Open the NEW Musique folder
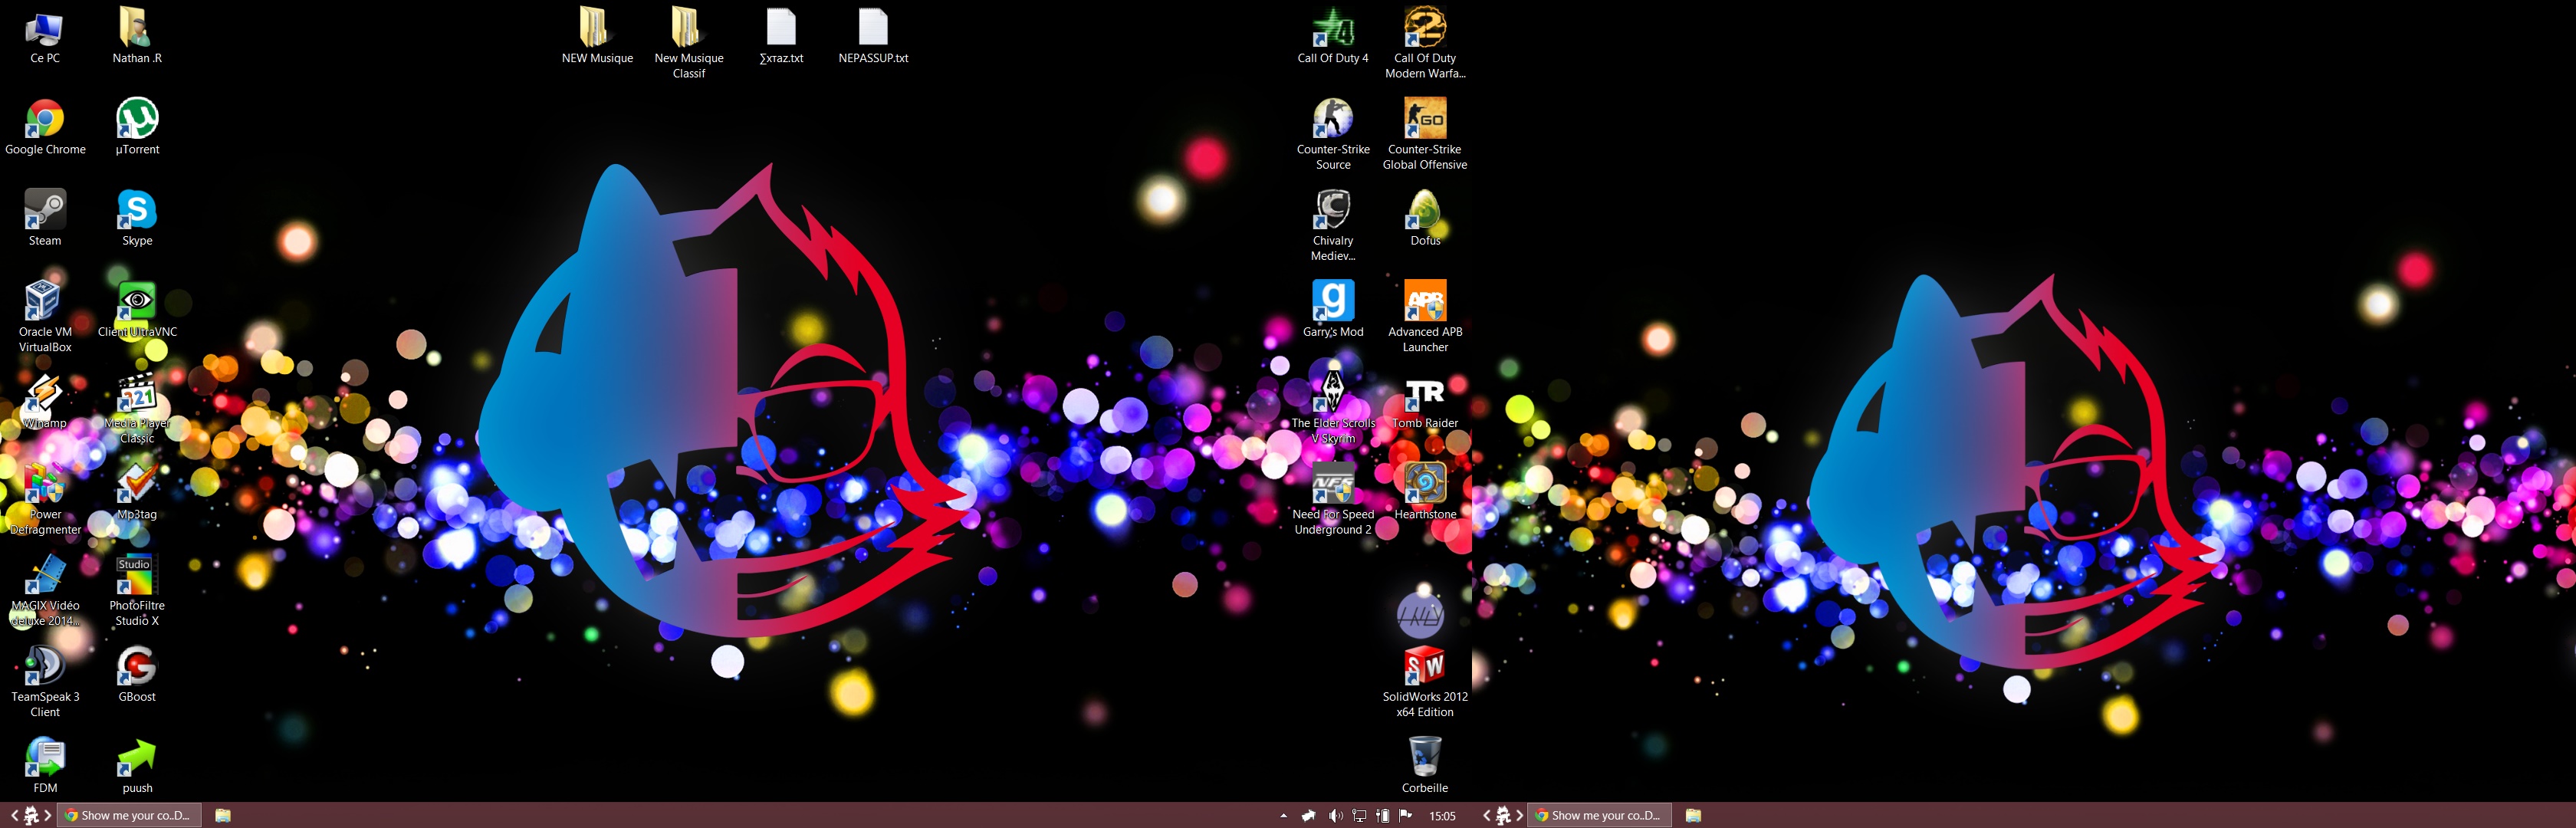The height and width of the screenshot is (828, 2576). tap(597, 36)
